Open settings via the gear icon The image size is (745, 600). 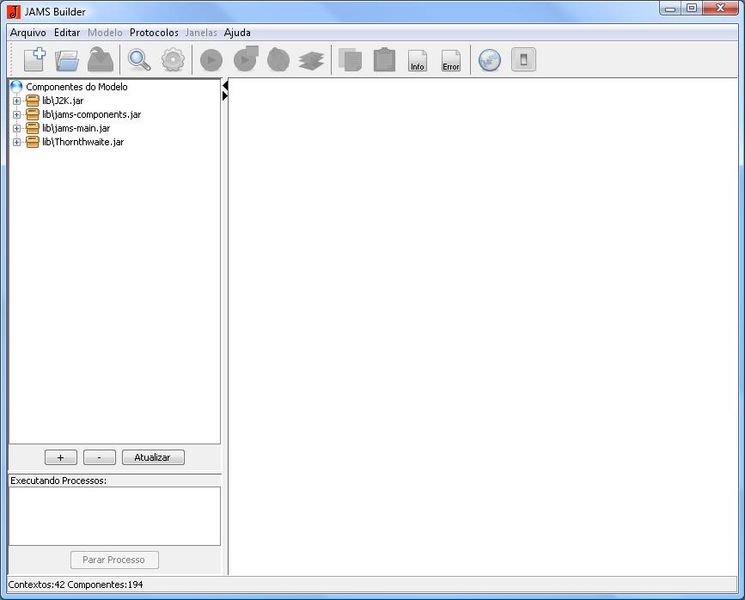pos(173,60)
